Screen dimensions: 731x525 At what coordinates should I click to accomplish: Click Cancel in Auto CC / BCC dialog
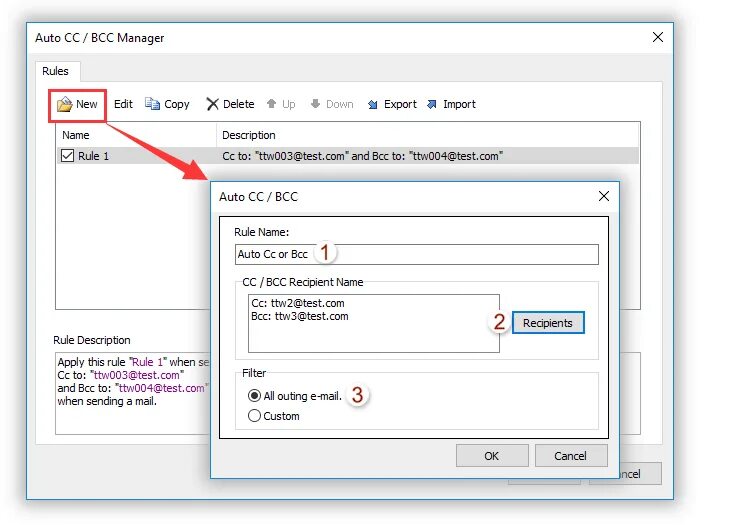tap(571, 456)
